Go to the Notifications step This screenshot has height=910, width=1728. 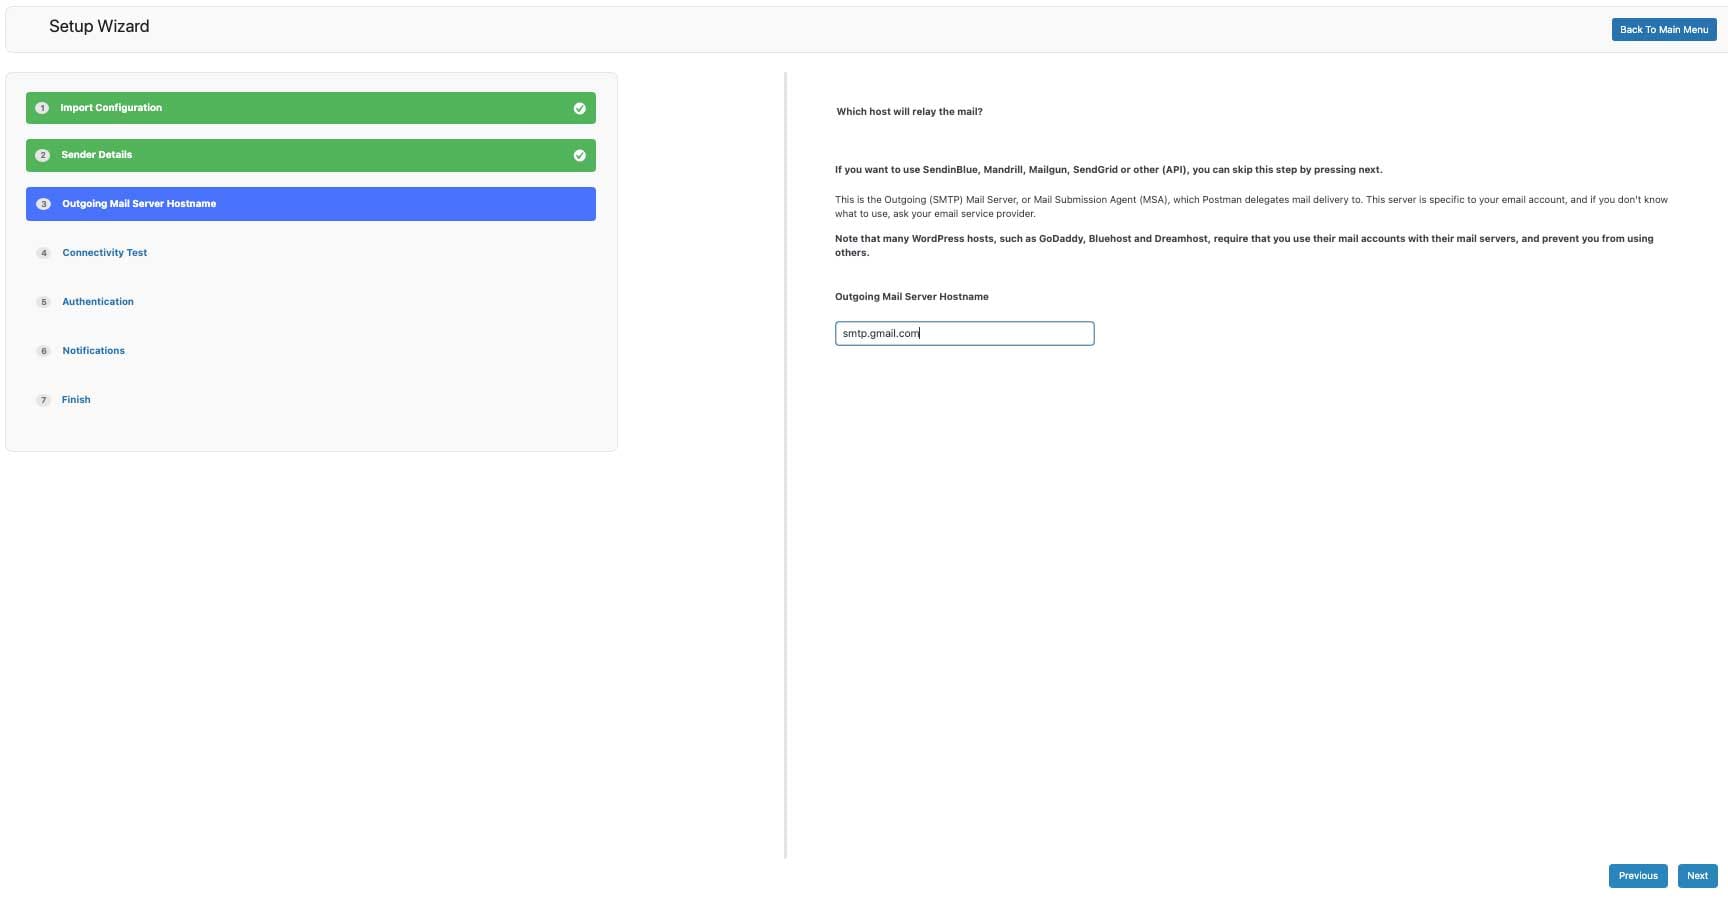click(x=93, y=351)
